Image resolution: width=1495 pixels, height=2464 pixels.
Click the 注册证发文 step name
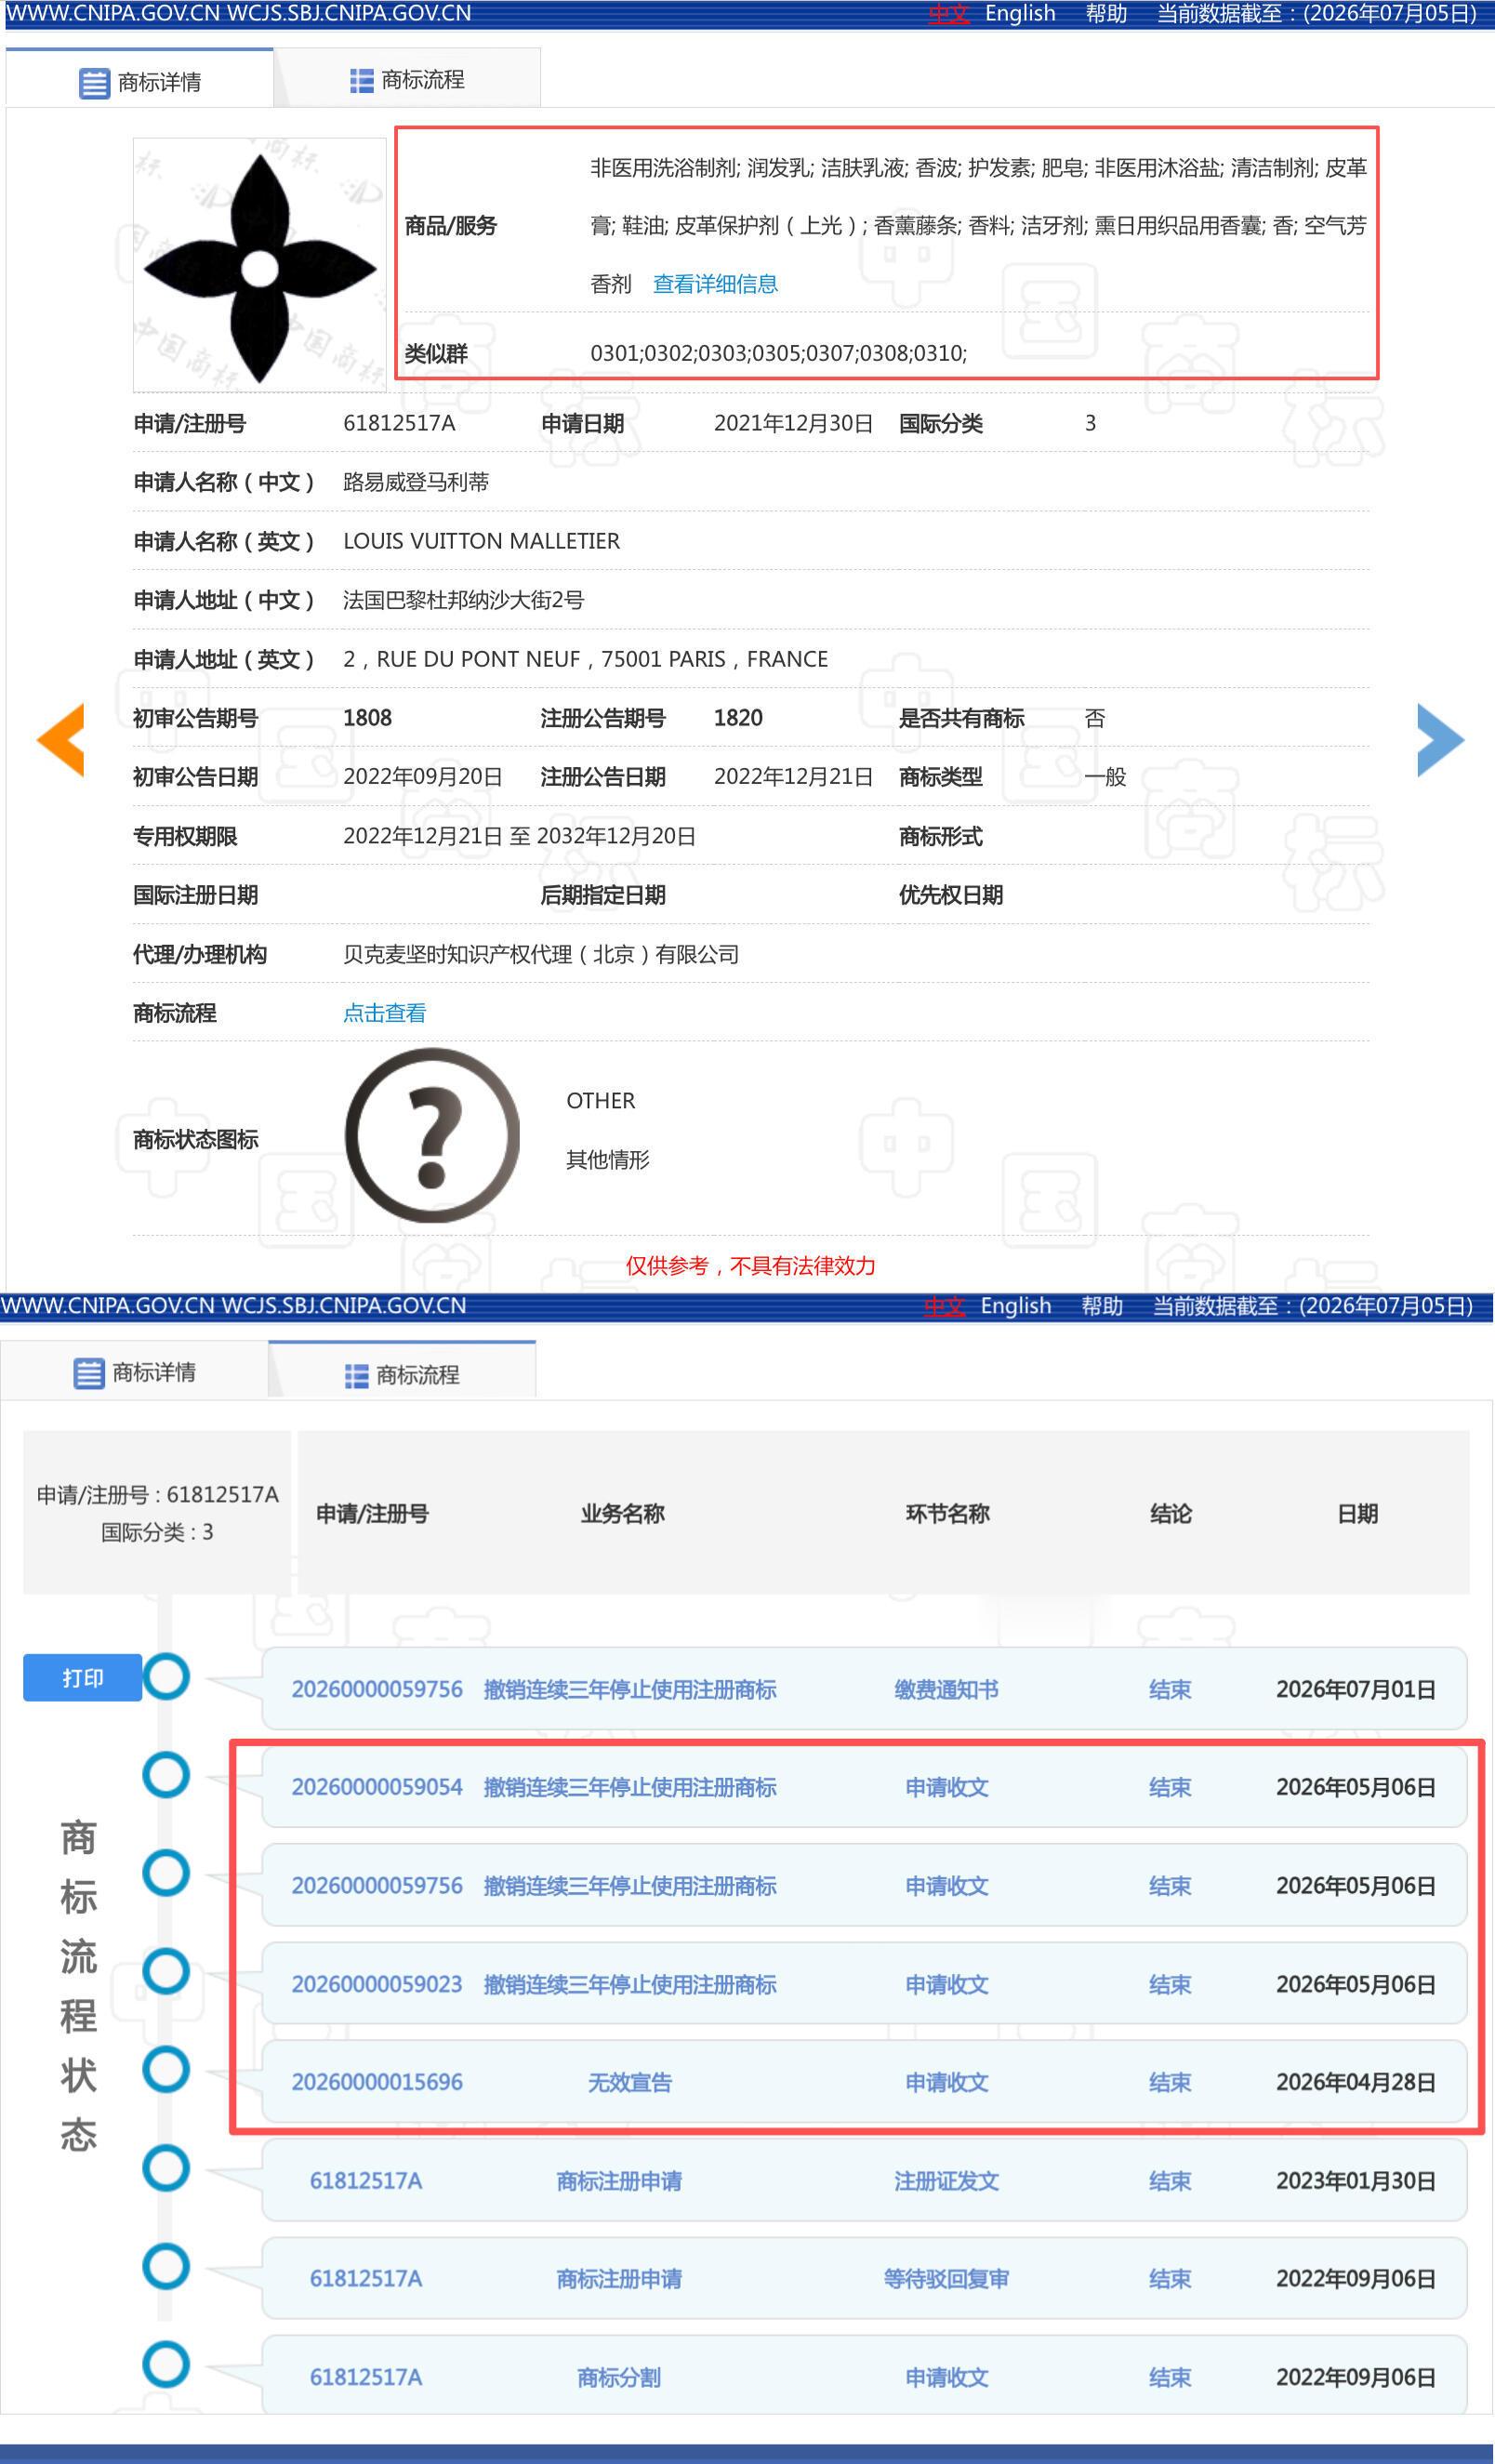946,2180
